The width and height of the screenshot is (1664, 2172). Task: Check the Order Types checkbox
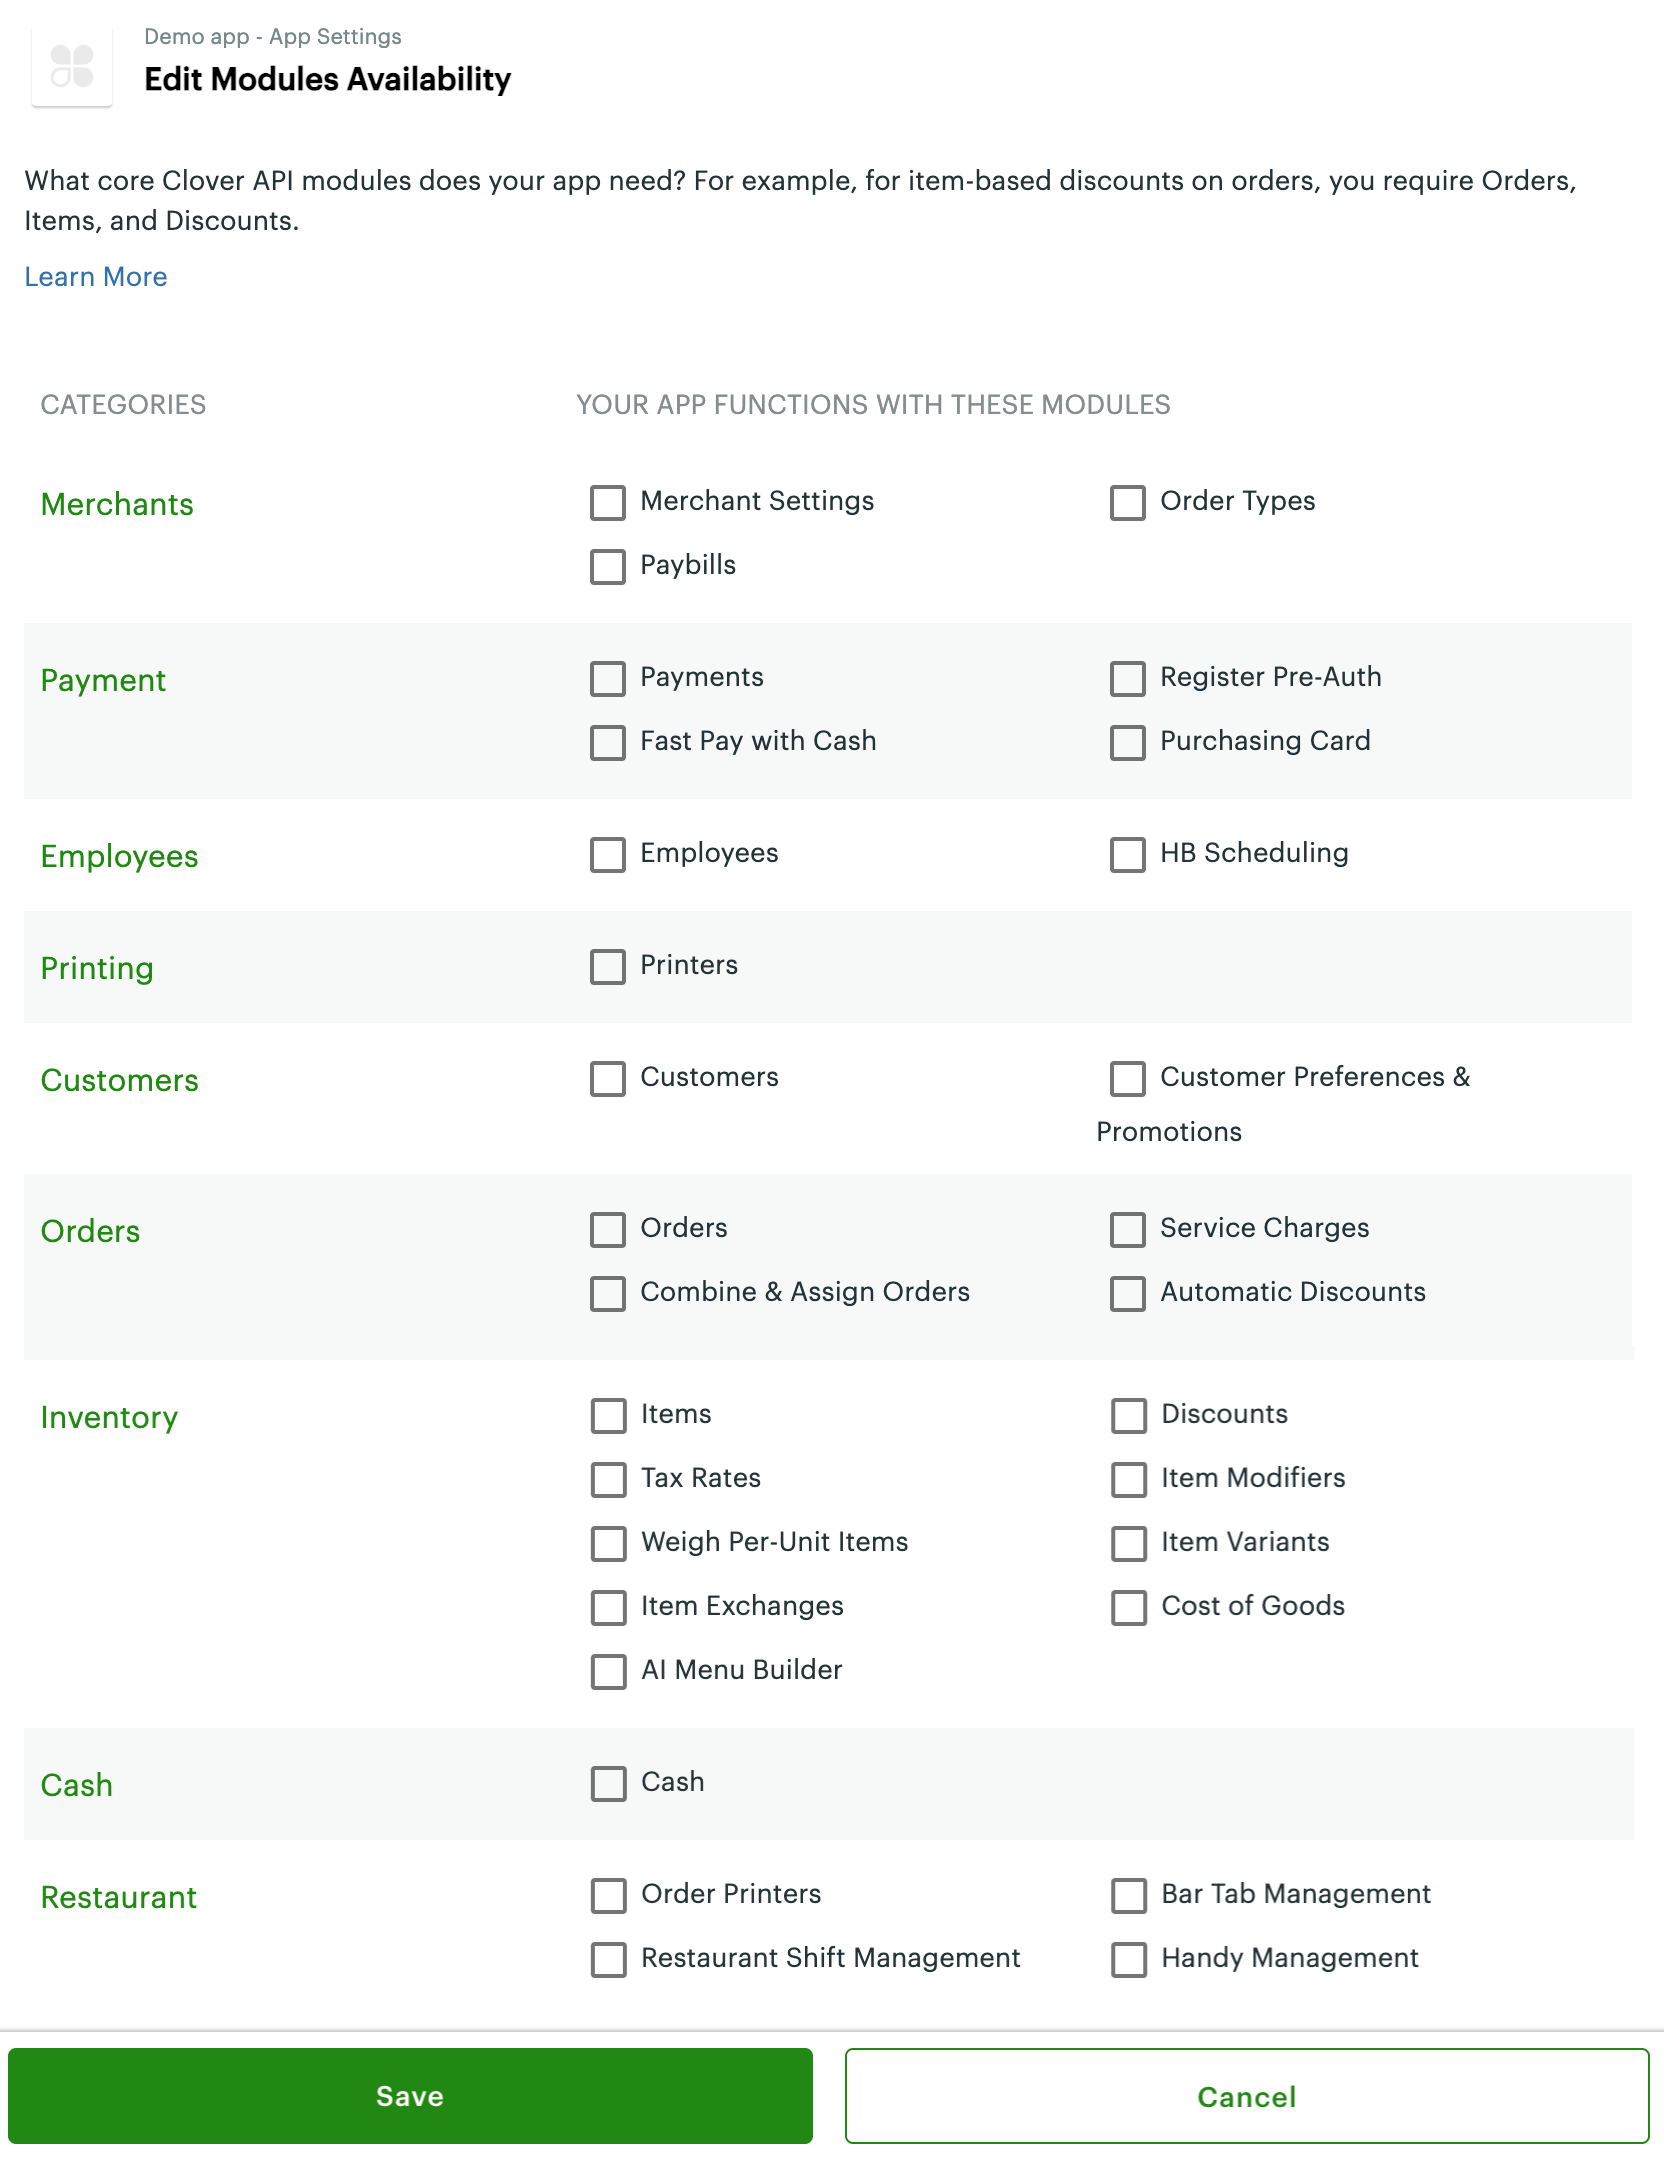click(1128, 503)
